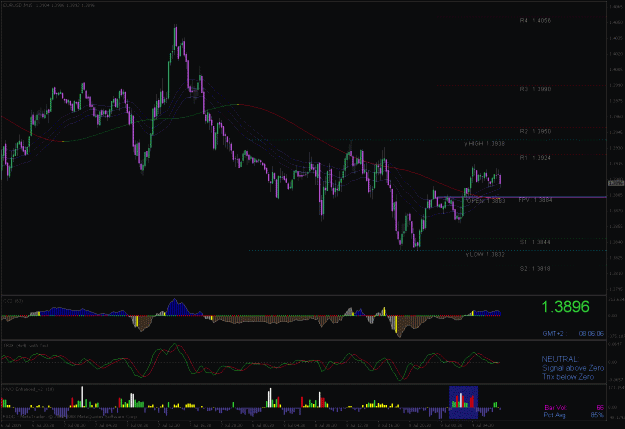
Task: Click the current price tag on price axis
Action: click(616, 183)
